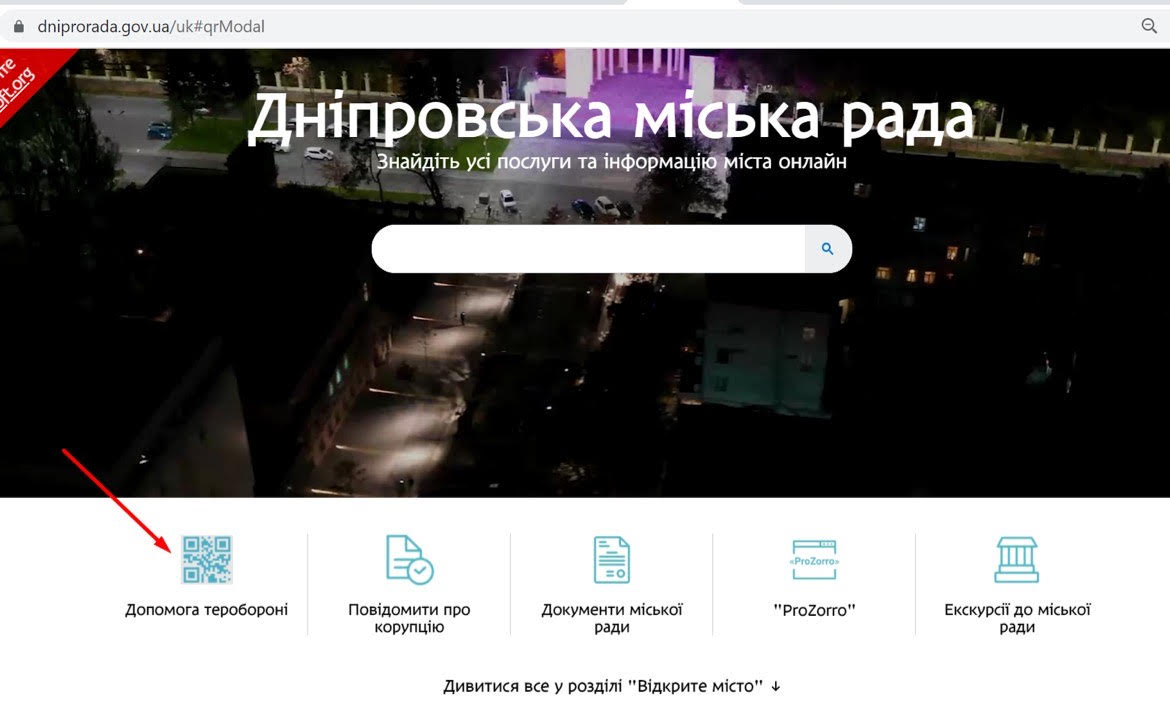This screenshot has width=1170, height=724.
Task: Open the "Допомога теробороні" link
Action: [x=207, y=609]
